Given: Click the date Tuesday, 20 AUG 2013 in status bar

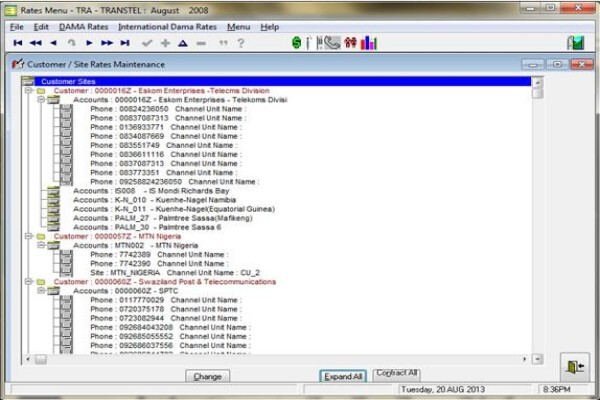Looking at the screenshot, I should coord(443,389).
